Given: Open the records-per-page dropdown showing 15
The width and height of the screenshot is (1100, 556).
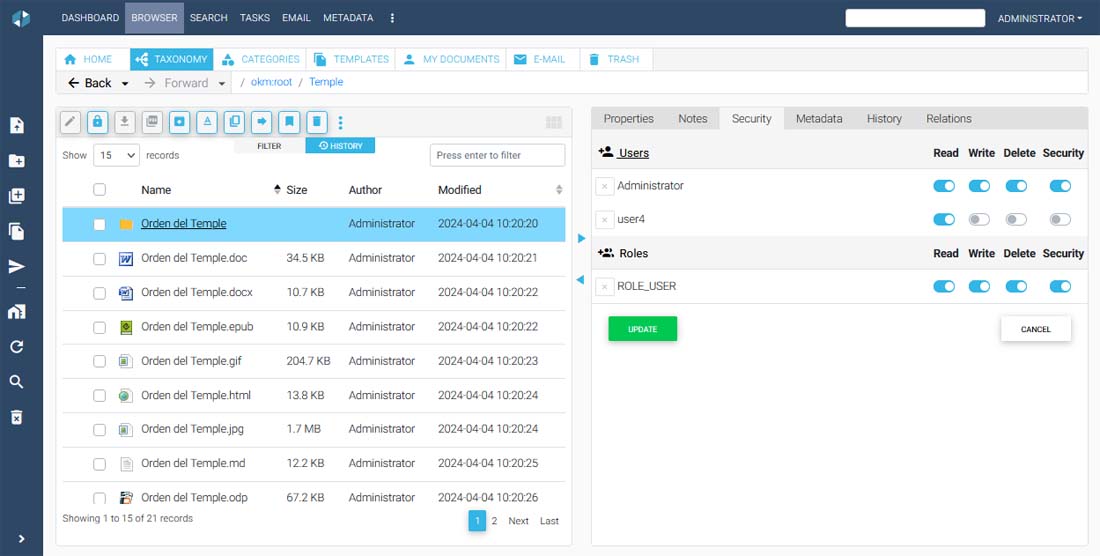Looking at the screenshot, I should coord(117,155).
